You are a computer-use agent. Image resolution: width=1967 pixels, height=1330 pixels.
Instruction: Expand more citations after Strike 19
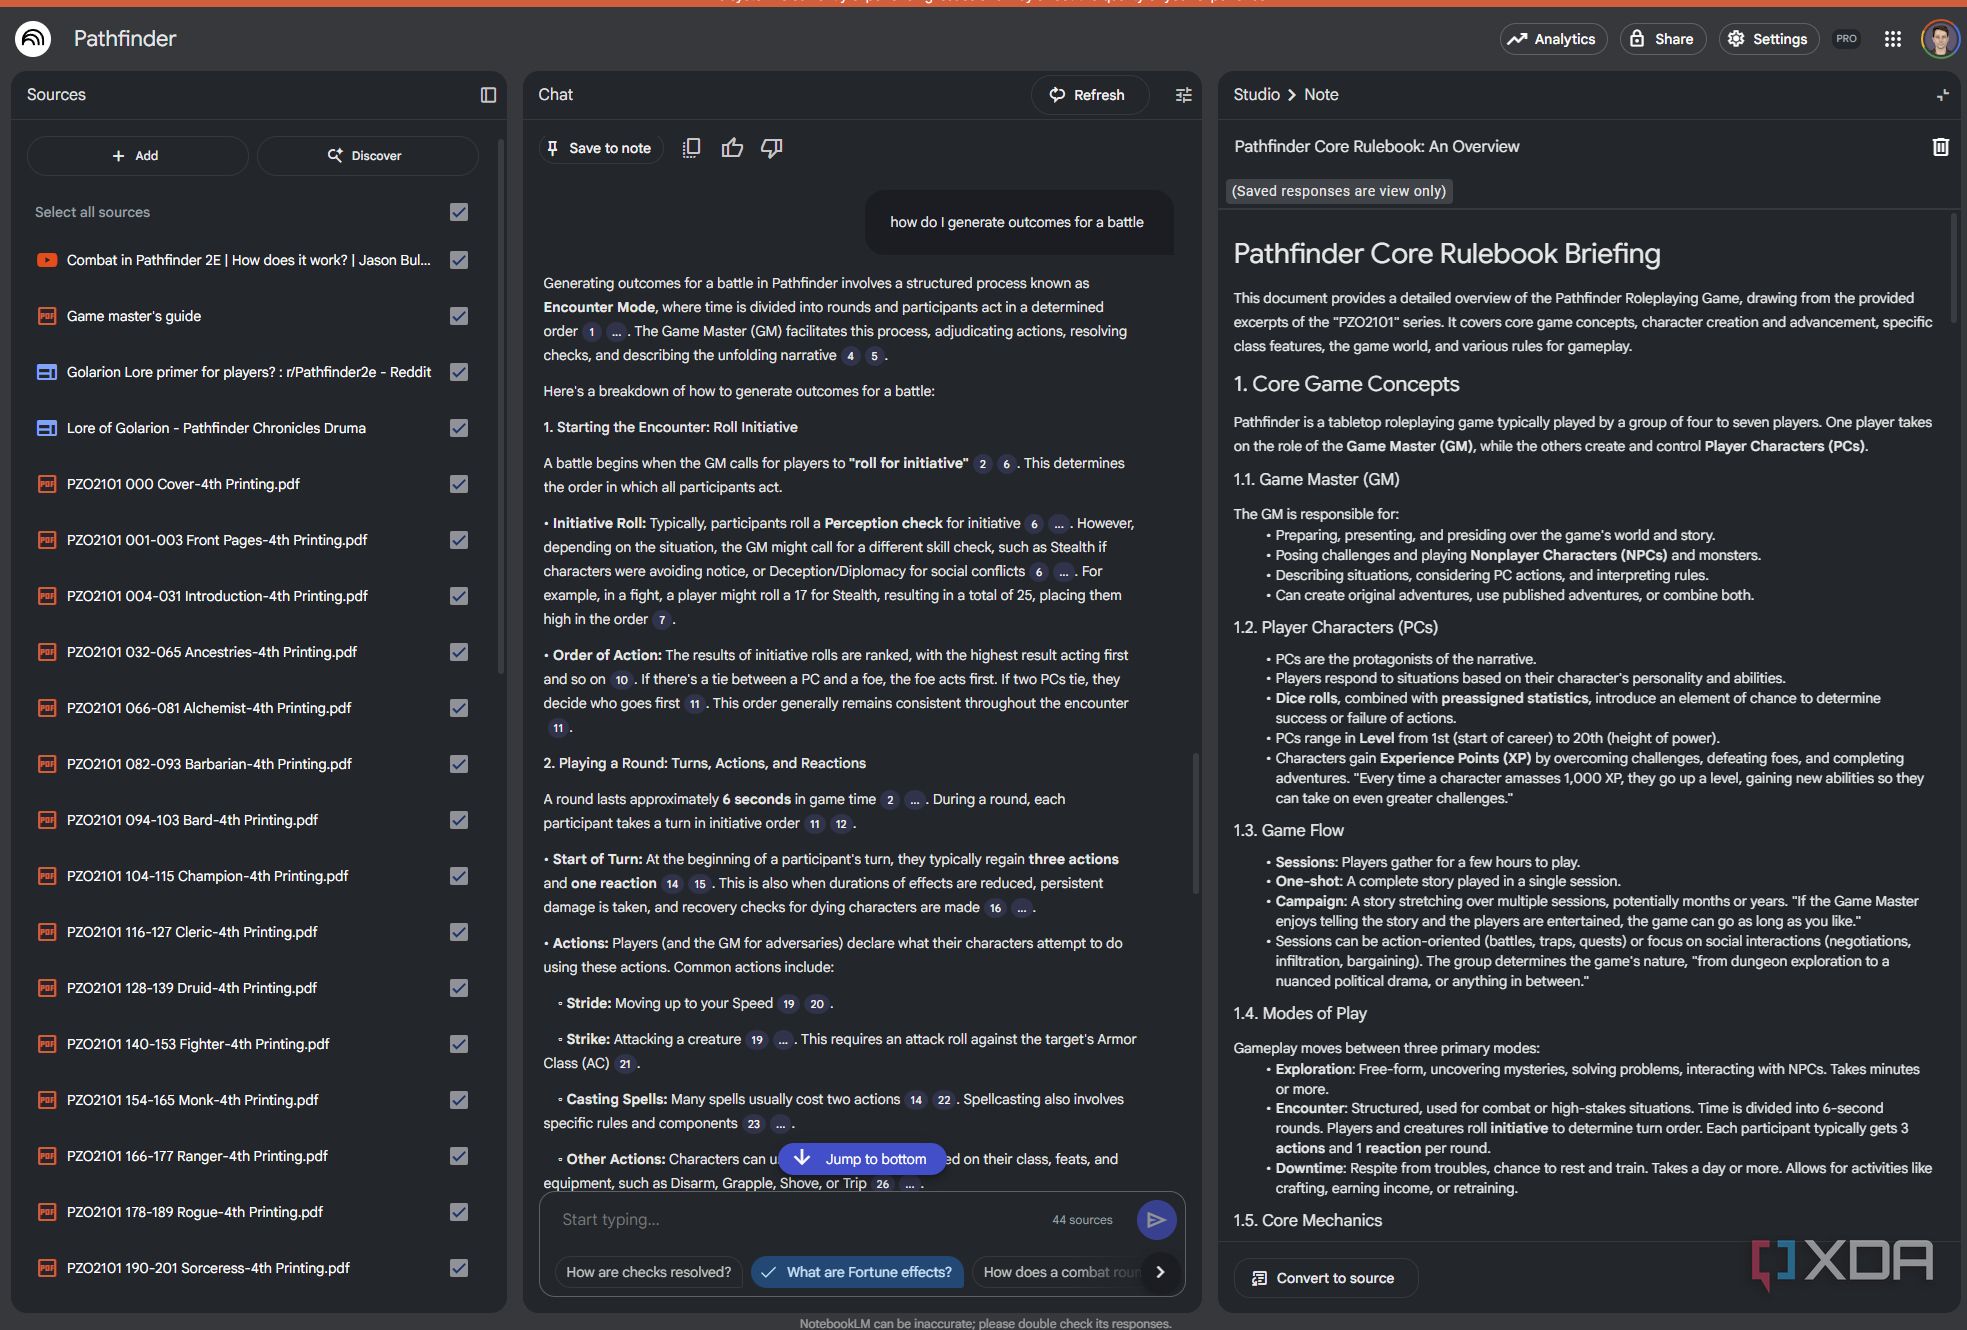782,1040
